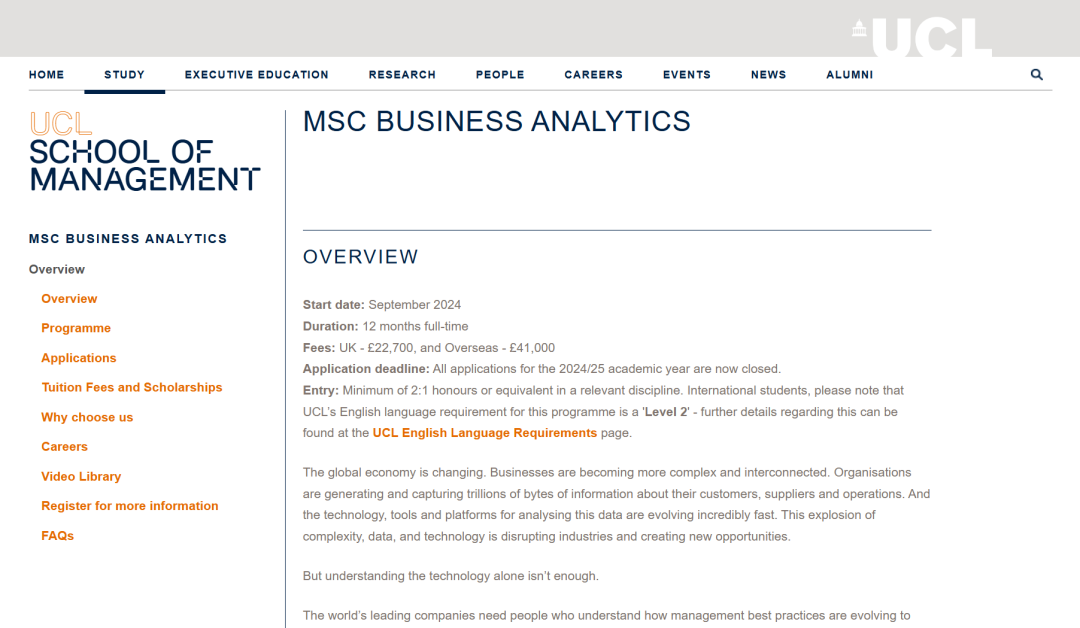Viewport: 1080px width, 628px height.
Task: Open the Study menu item
Action: click(x=125, y=74)
